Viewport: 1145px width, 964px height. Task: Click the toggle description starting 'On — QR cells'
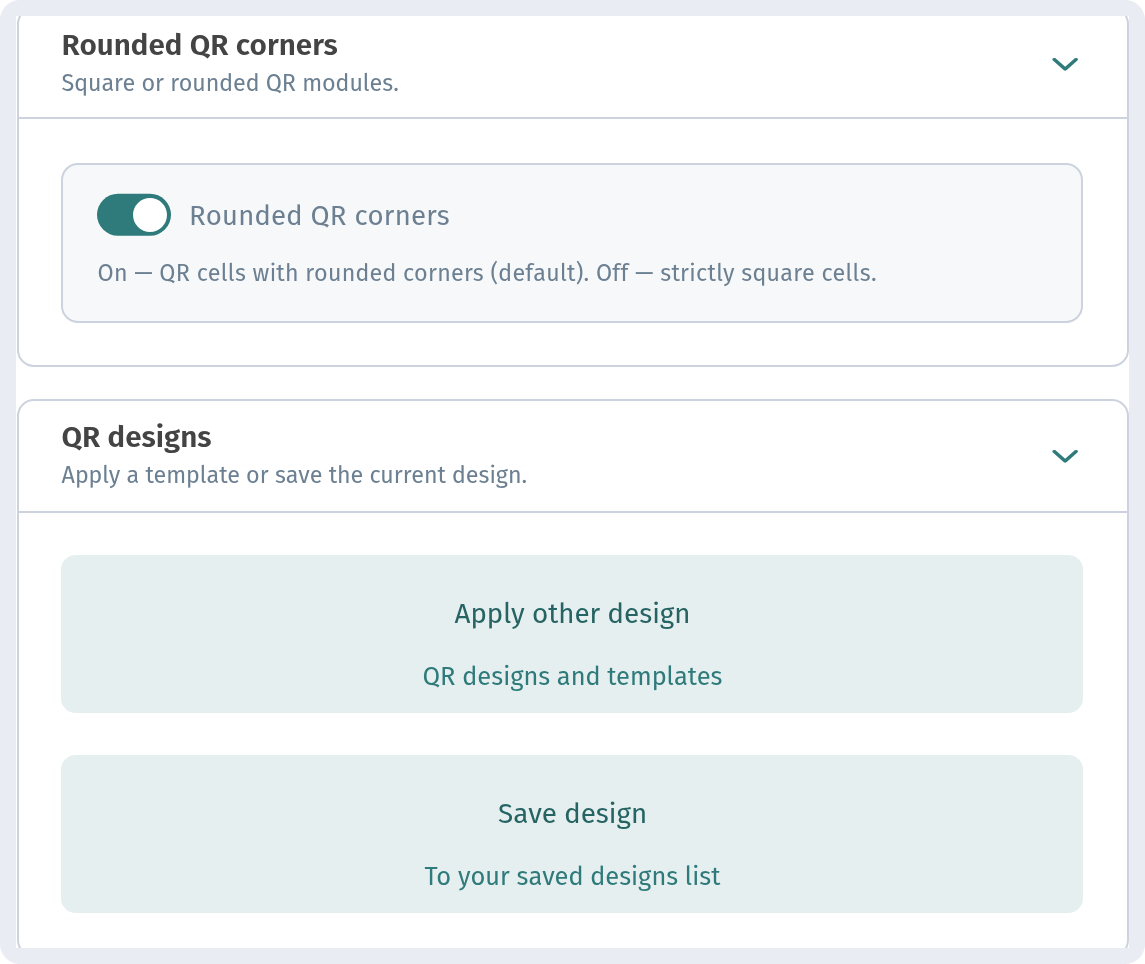(487, 273)
